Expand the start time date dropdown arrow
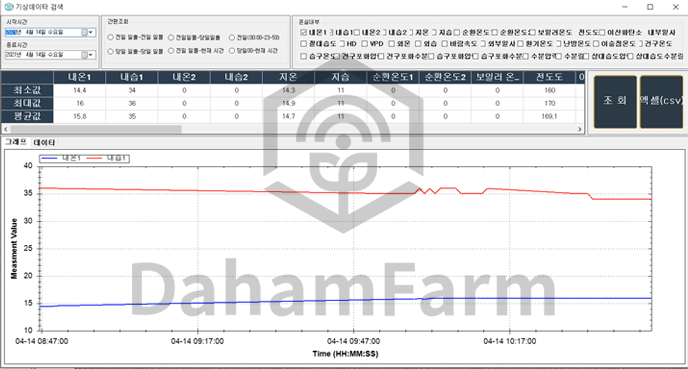The width and height of the screenshot is (688, 369). (91, 32)
